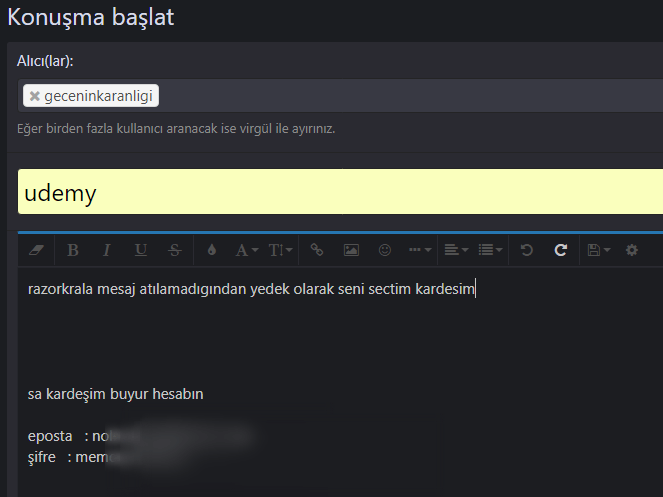The height and width of the screenshot is (497, 663).
Task: Undo the last edit
Action: coord(527,250)
